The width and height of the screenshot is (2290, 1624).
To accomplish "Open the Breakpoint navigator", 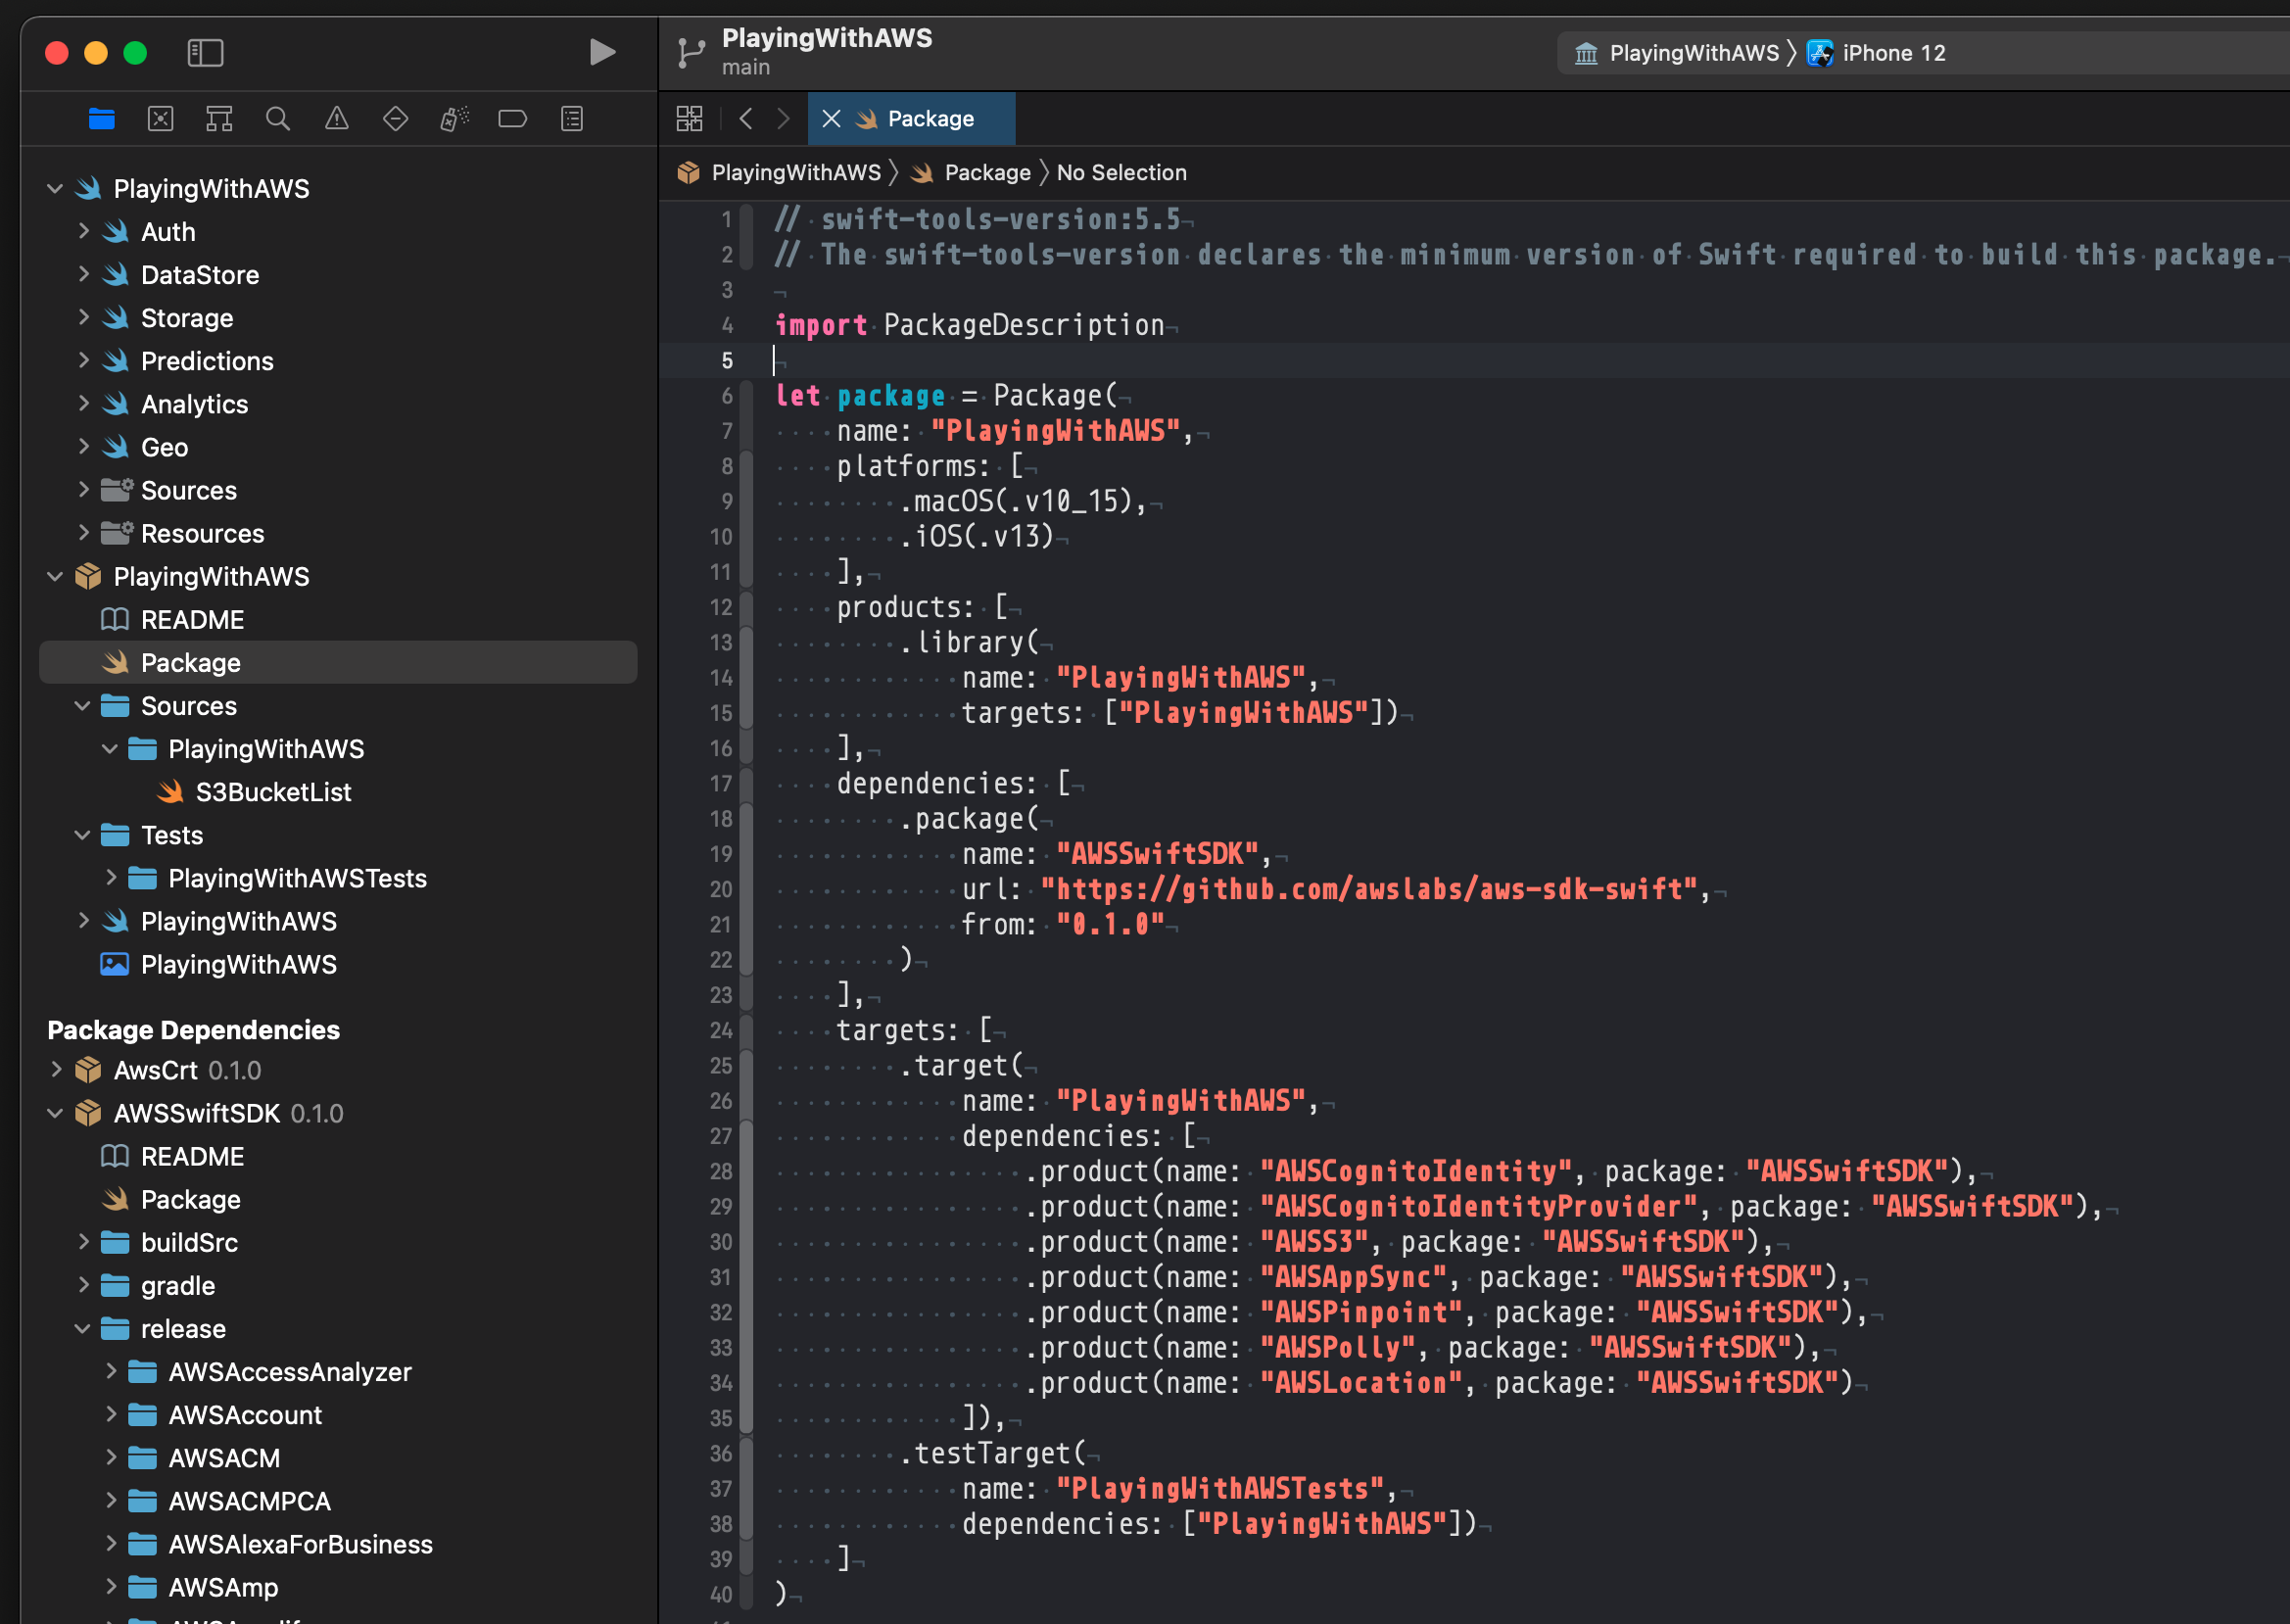I will click(512, 119).
